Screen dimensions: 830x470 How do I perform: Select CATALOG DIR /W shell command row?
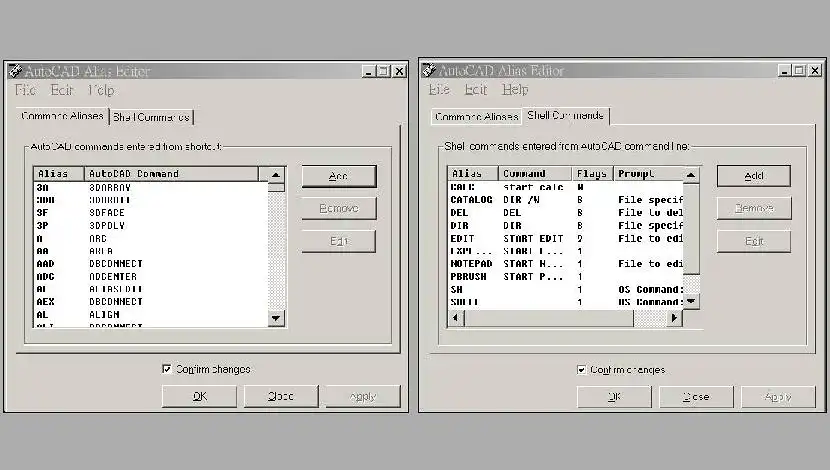[x=566, y=200]
